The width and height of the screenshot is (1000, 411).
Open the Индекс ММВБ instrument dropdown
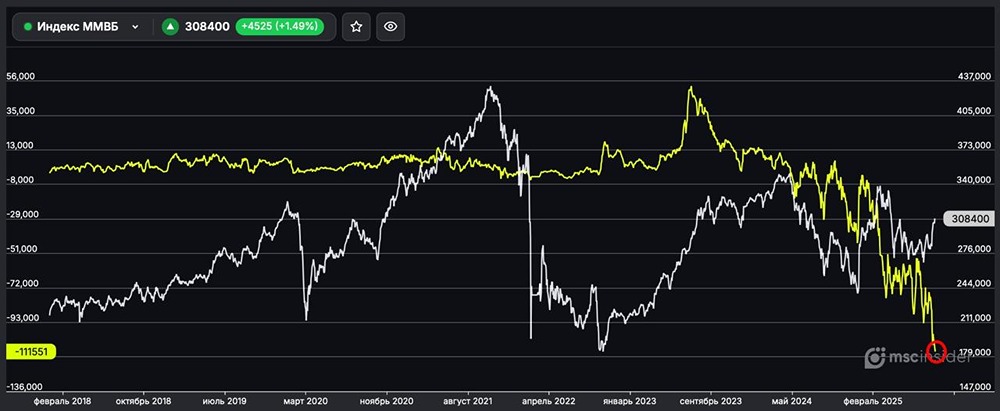(82, 27)
